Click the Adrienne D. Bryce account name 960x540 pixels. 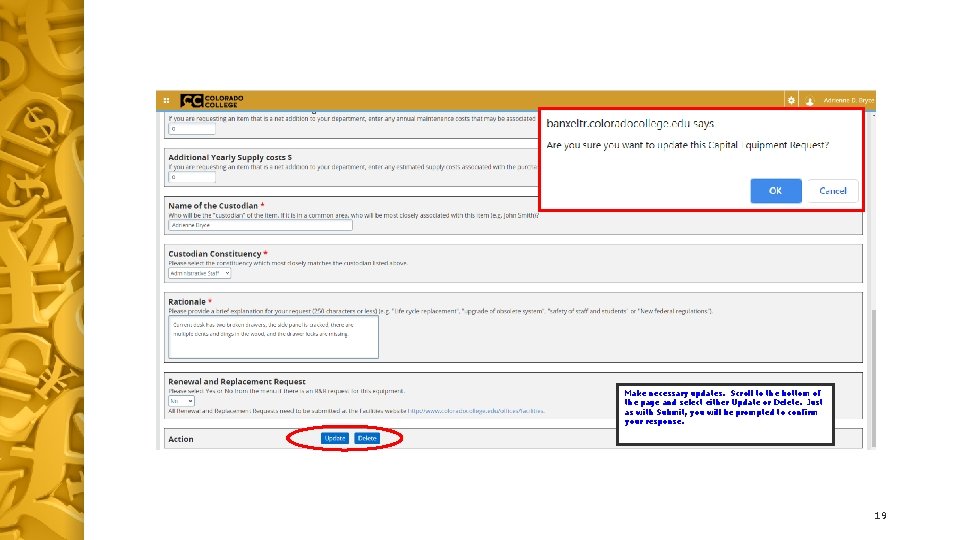(849, 100)
